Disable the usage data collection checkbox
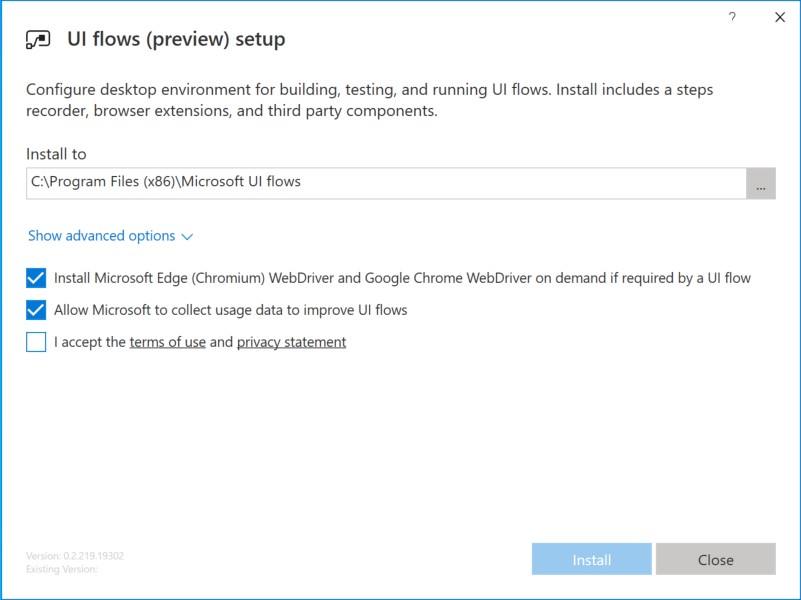 (x=37, y=310)
